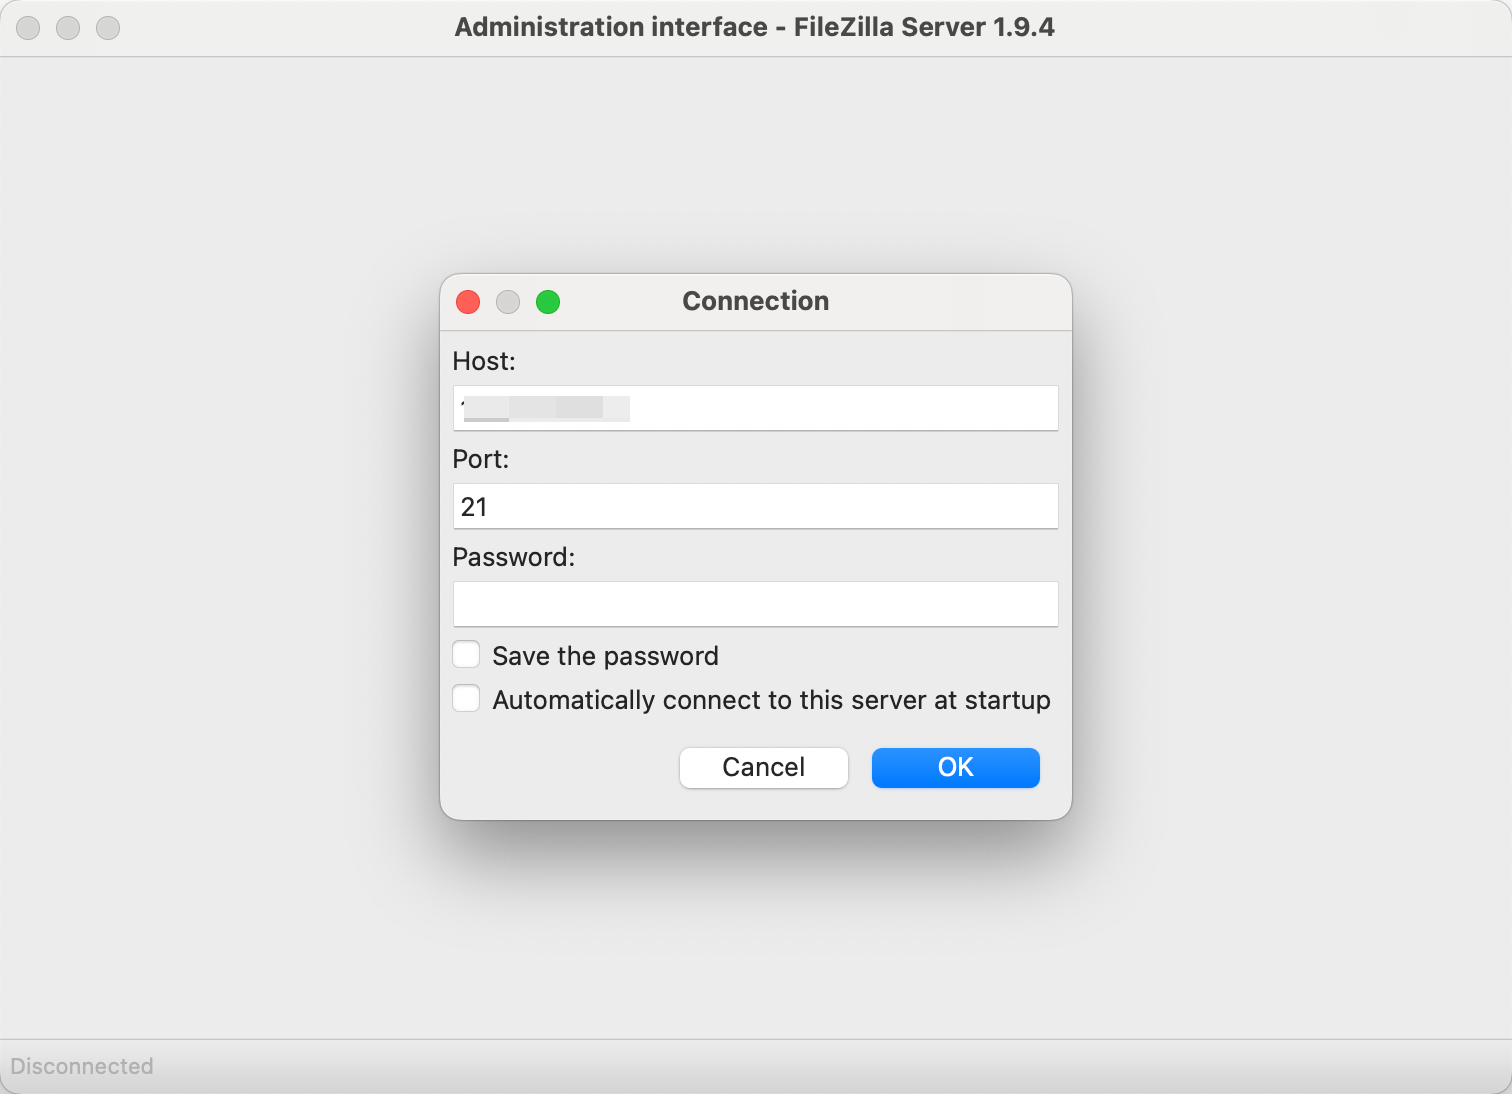Screen dimensions: 1512x1094
Task: Click the dialog's gray minimize button
Action: pyautogui.click(x=508, y=302)
